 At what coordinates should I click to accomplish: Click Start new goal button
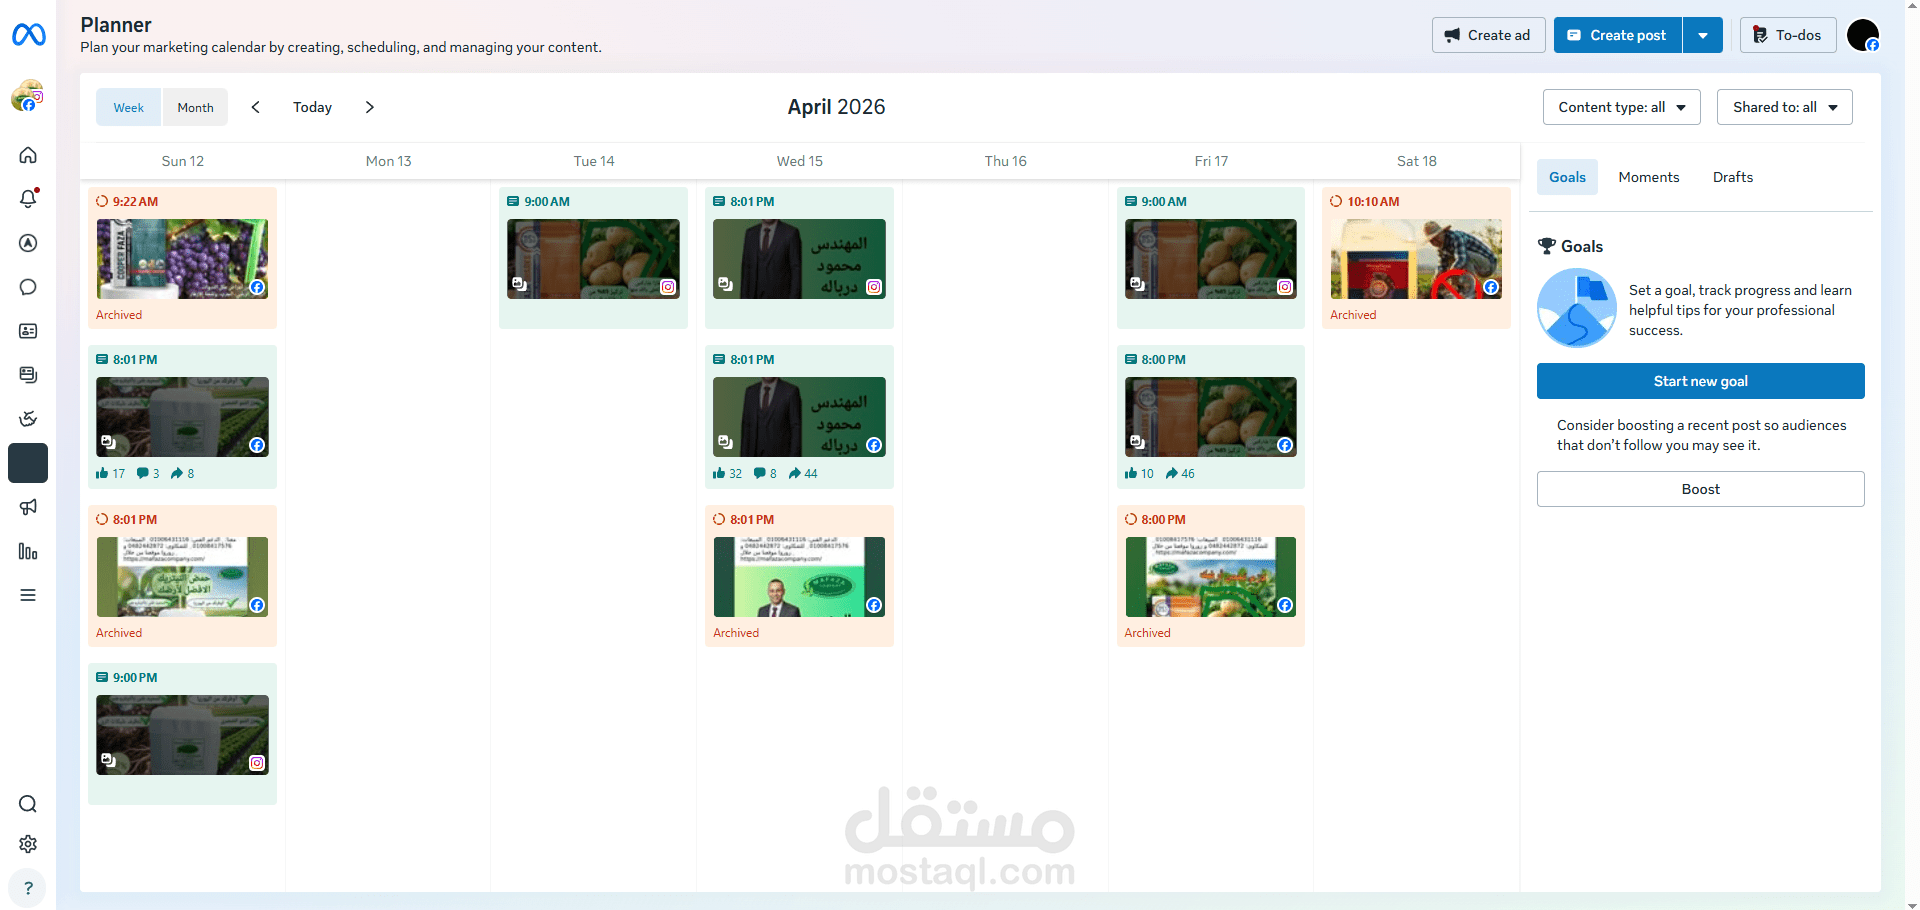[x=1701, y=381]
